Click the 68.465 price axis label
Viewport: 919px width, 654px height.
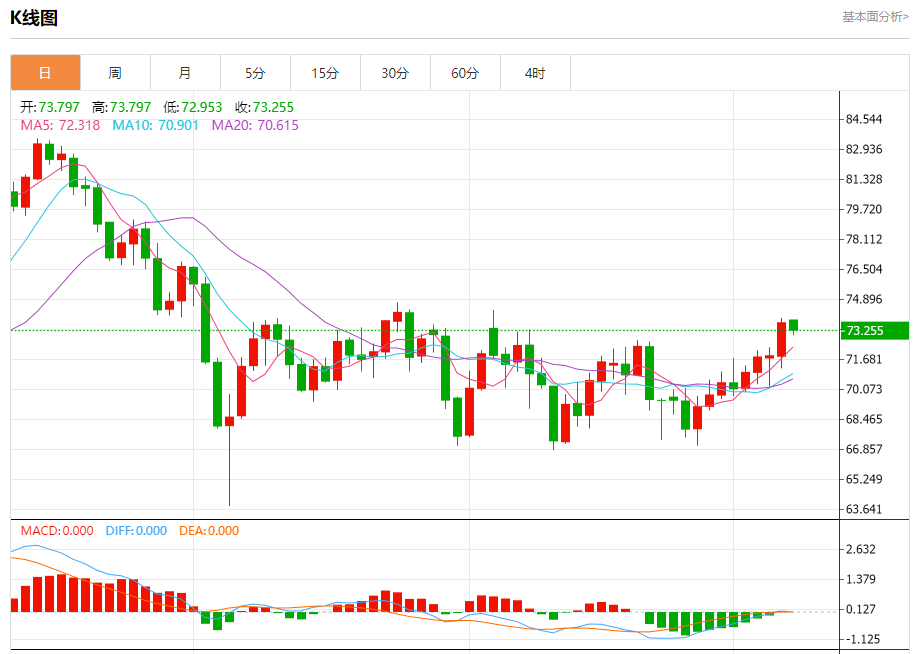pyautogui.click(x=864, y=419)
